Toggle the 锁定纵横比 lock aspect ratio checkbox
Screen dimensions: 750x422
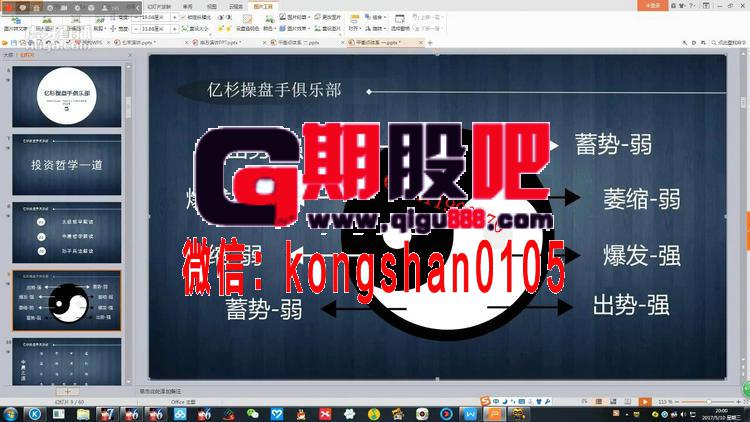[196, 17]
